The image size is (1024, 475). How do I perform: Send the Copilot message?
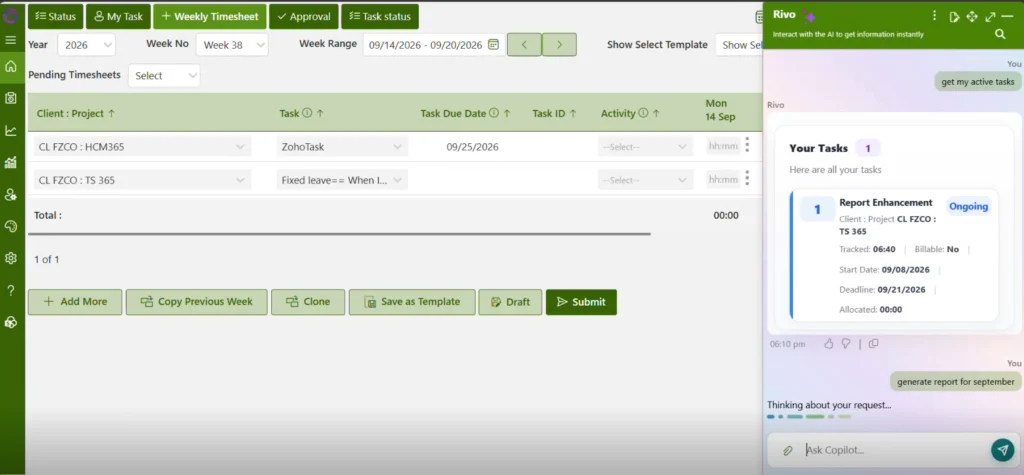[1002, 450]
